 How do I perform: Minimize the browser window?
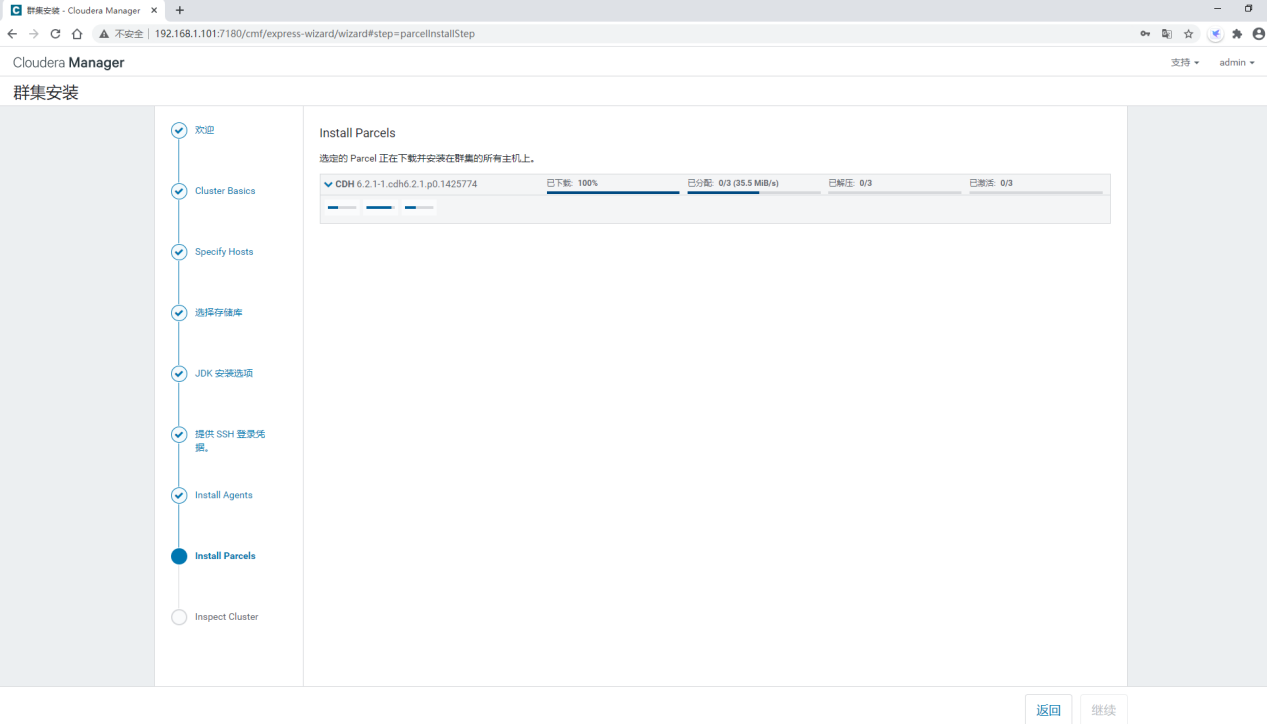pyautogui.click(x=1217, y=8)
